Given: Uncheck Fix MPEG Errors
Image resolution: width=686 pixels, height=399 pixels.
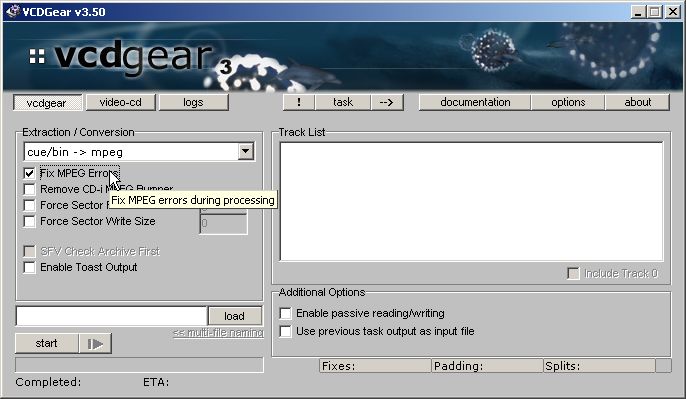Looking at the screenshot, I should pyautogui.click(x=29, y=173).
